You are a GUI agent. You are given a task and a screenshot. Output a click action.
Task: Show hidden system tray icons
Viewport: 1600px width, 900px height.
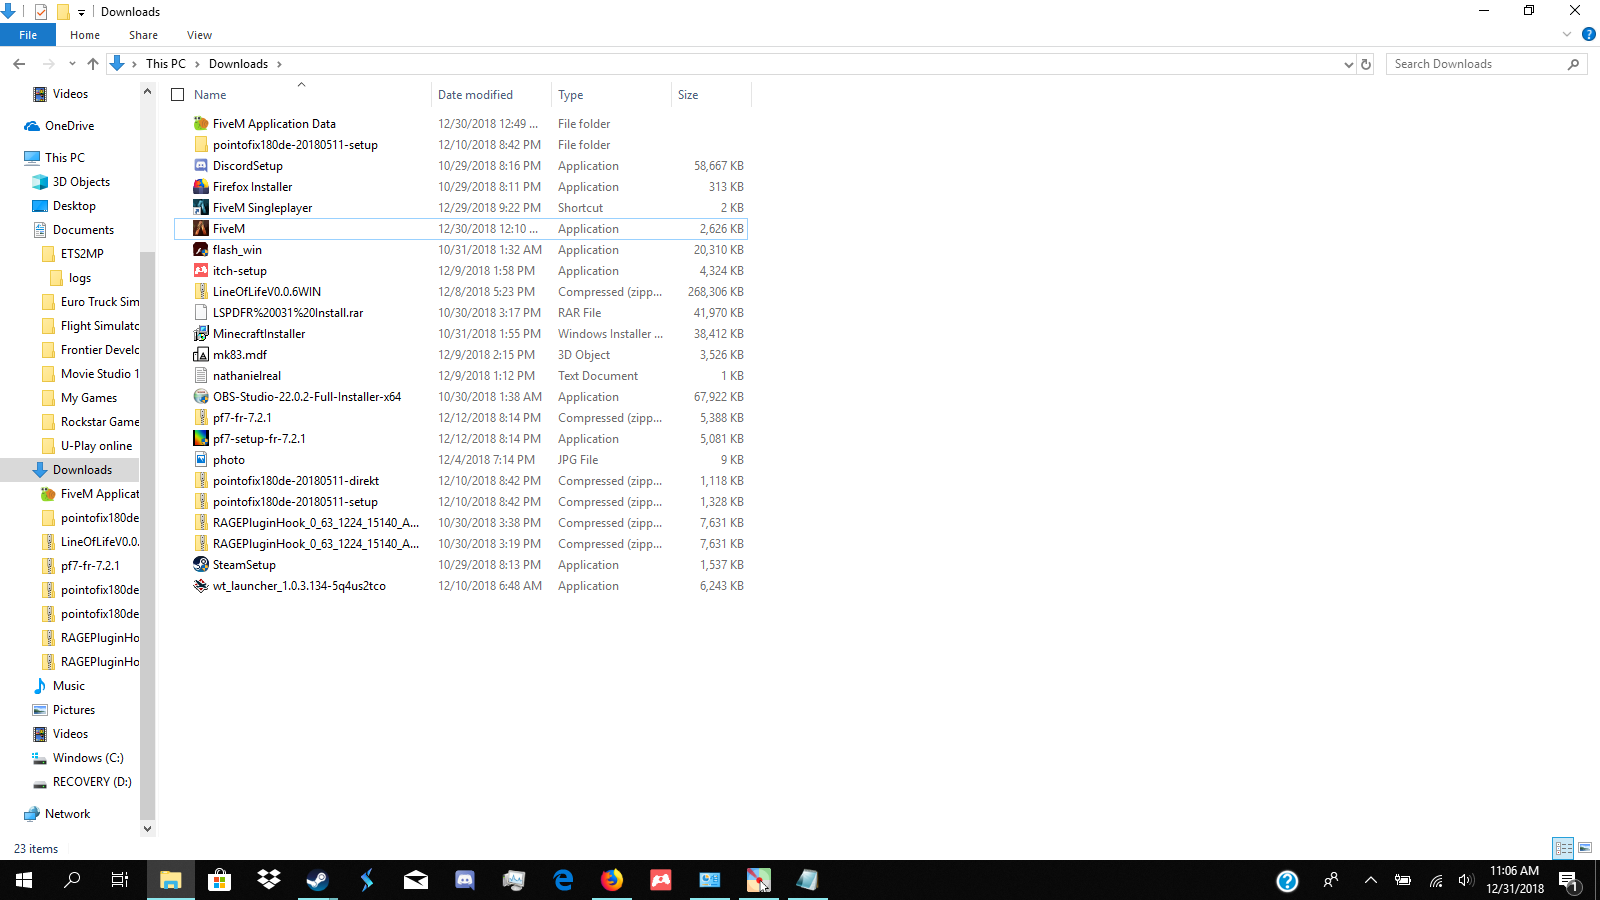(1371, 880)
